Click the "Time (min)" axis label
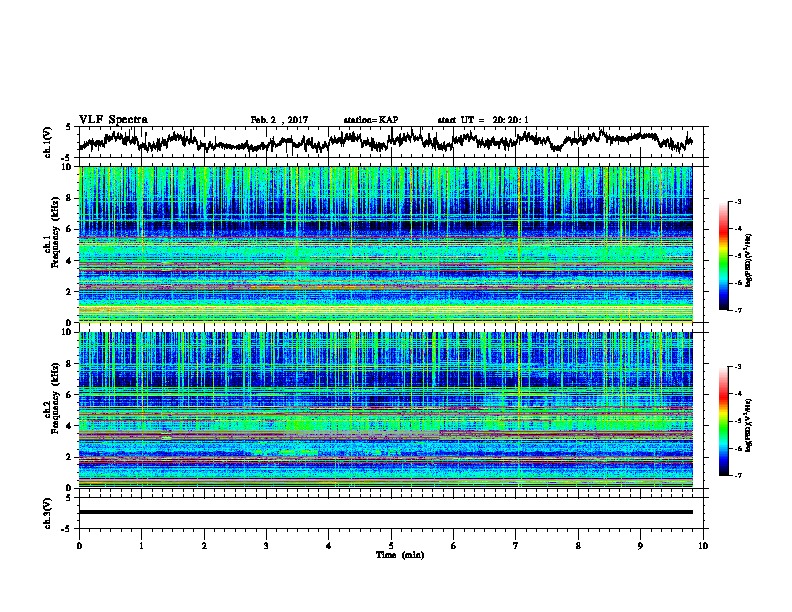 [400, 555]
